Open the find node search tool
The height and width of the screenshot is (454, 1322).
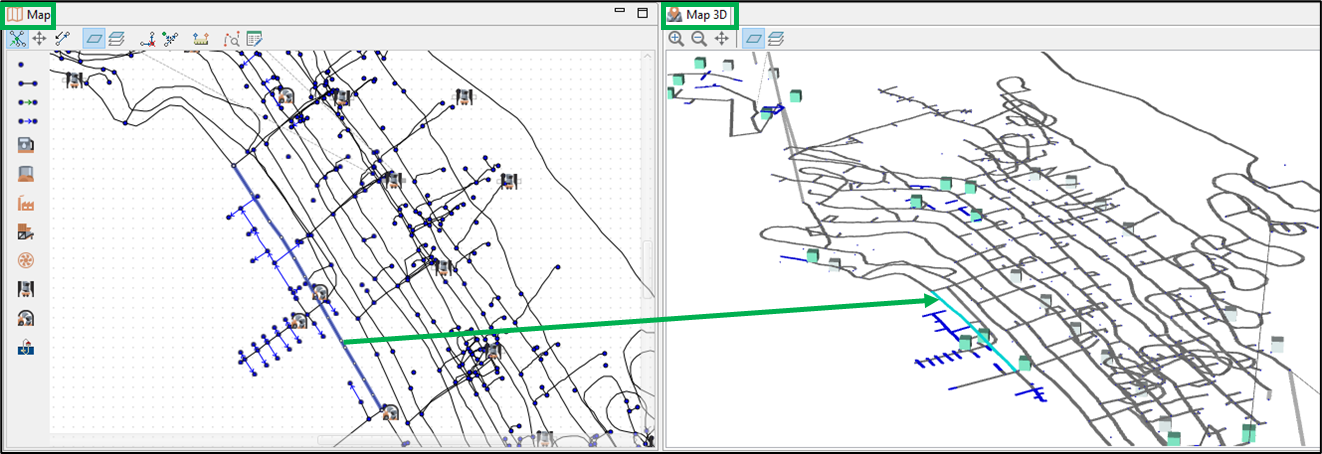[x=232, y=39]
